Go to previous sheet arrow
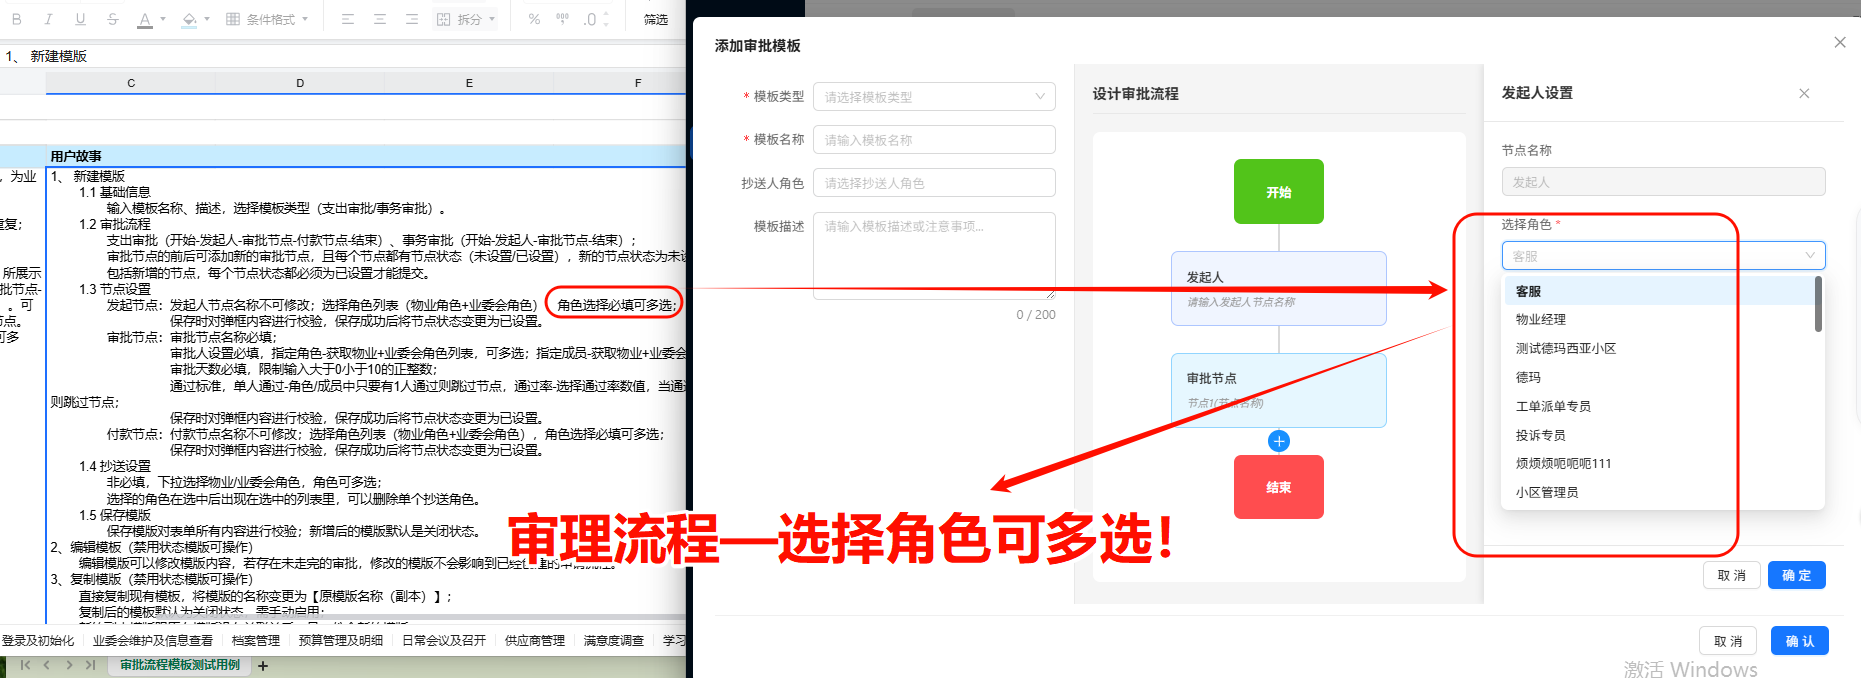 (47, 665)
